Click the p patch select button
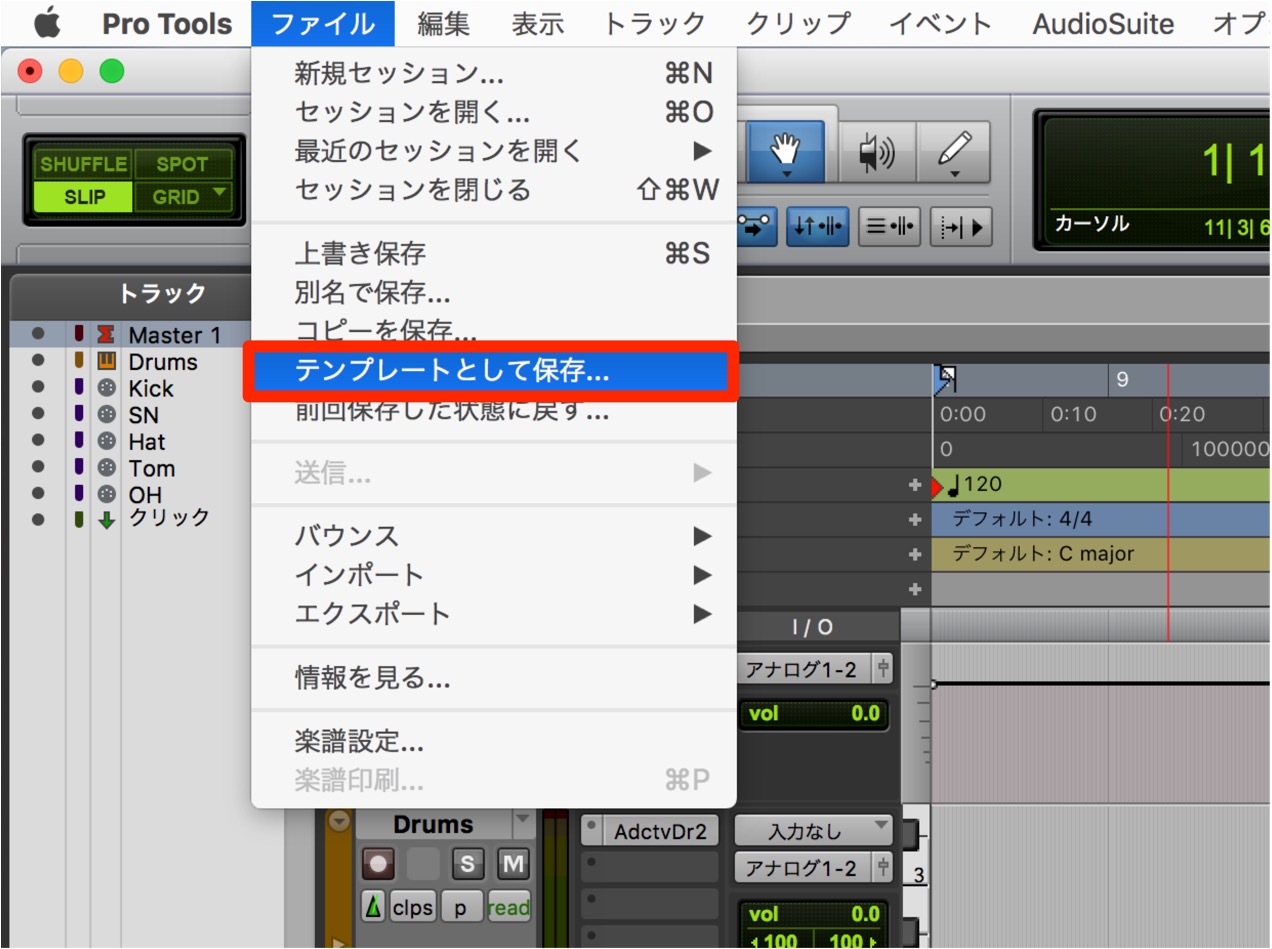Viewport: 1272px width, 949px height. click(460, 908)
